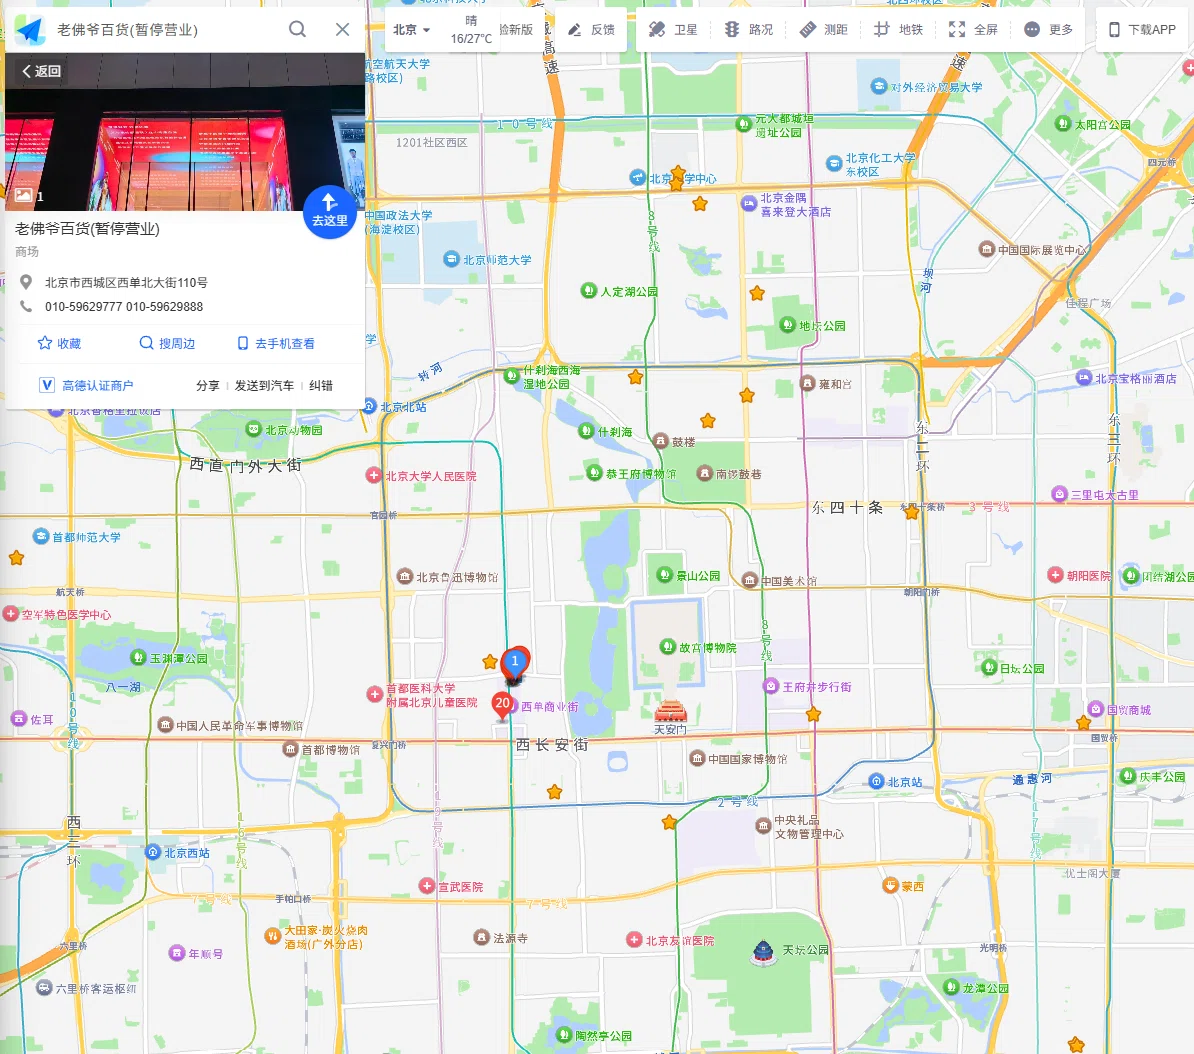The width and height of the screenshot is (1194, 1054).
Task: Click the 三里屯太古里 shopping icon
Action: coord(1059,494)
